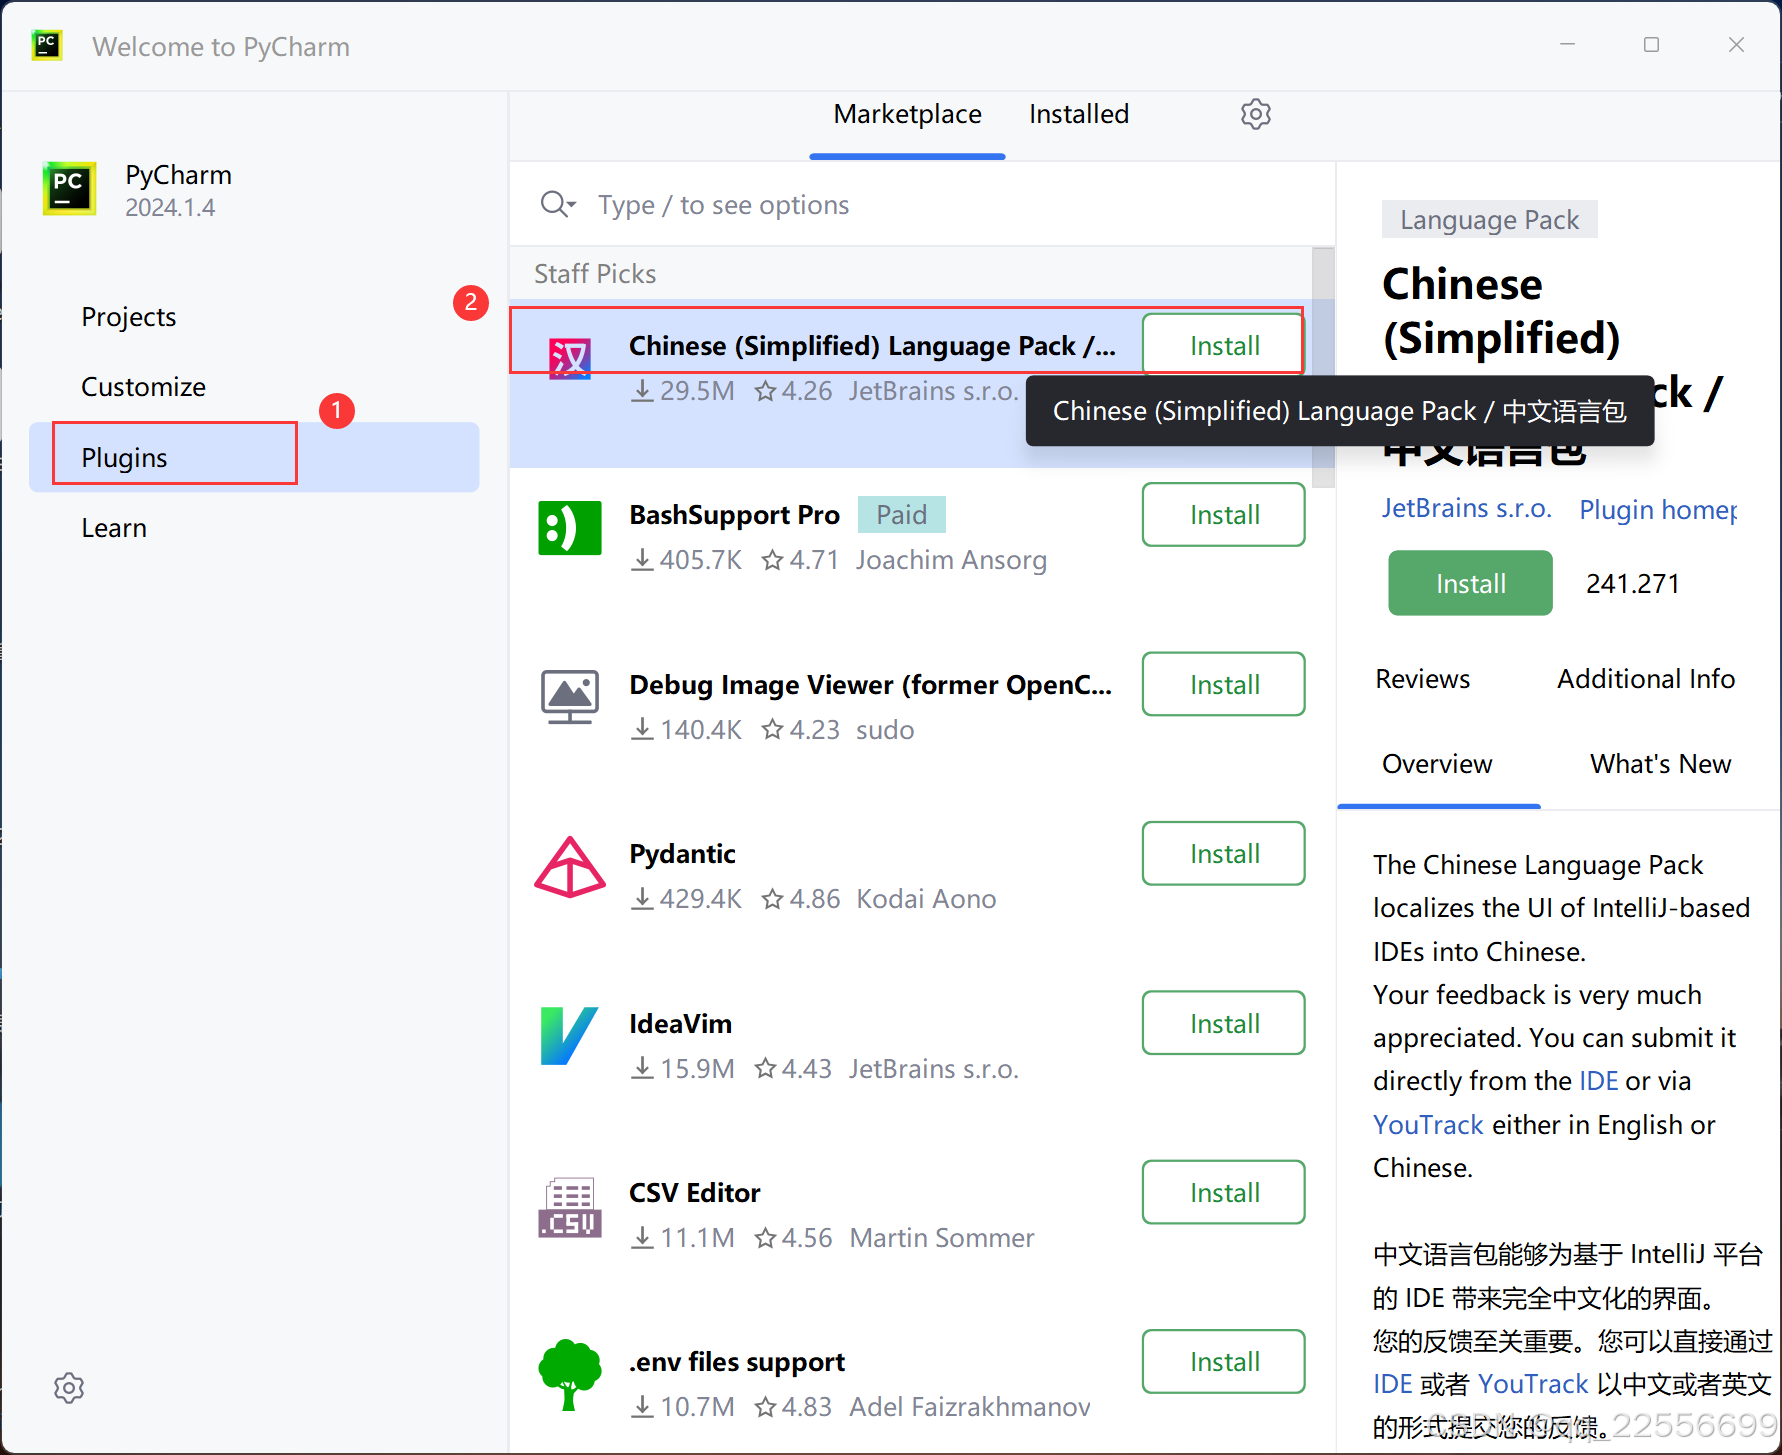
Task: Install the Chinese (Simplified) Language Pack from the list
Action: point(1223,346)
